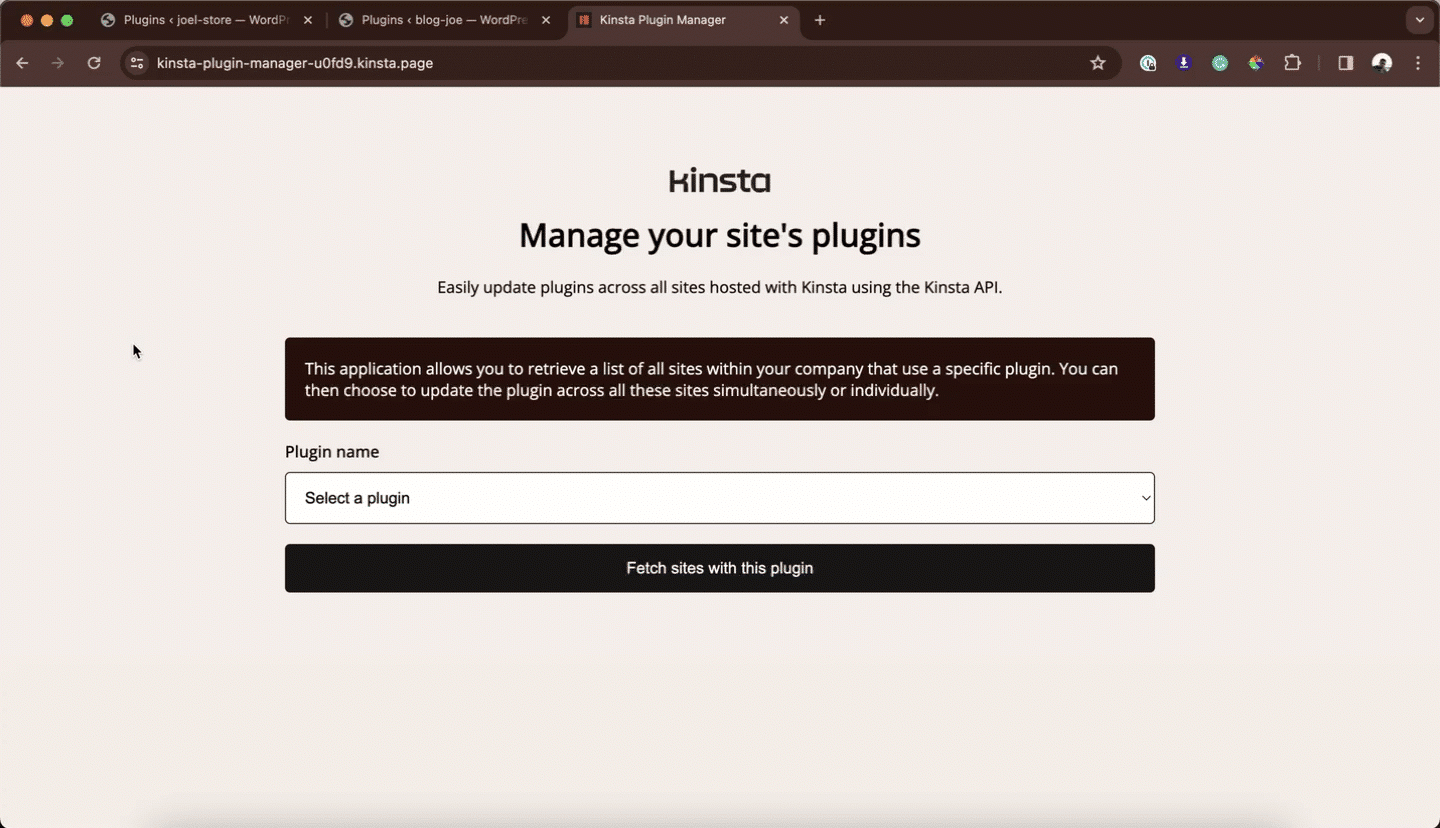Open the green circular extension
The height and width of the screenshot is (828, 1440).
[x=1220, y=63]
